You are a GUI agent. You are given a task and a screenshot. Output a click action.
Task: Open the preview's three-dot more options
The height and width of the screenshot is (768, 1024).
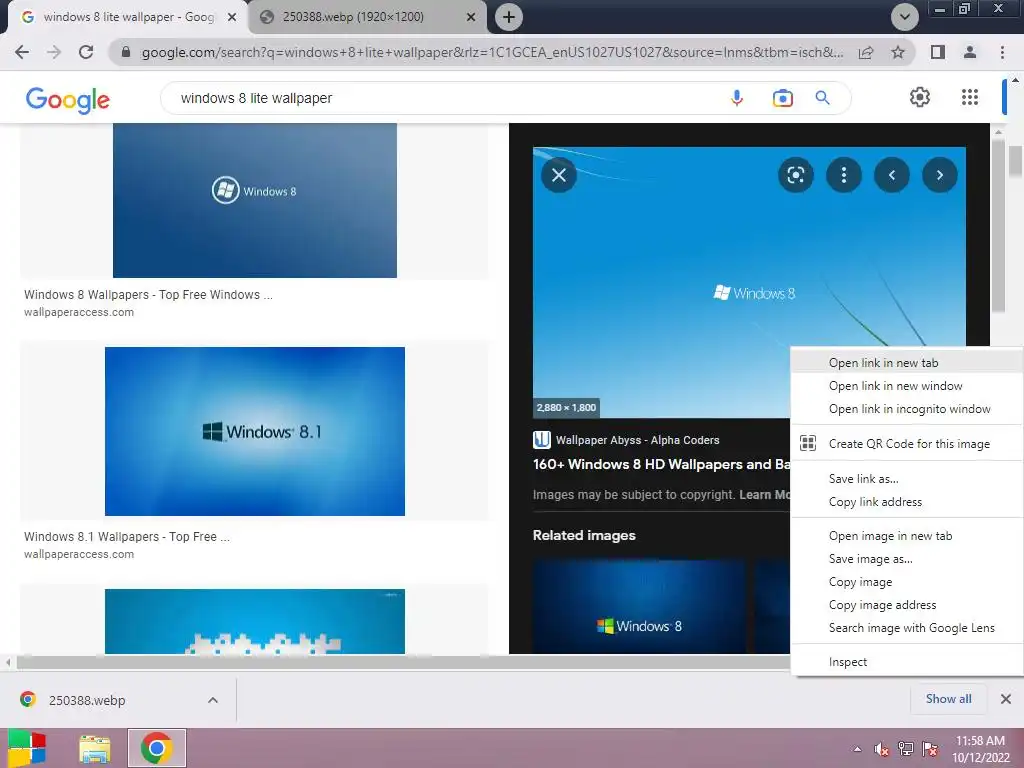click(844, 175)
